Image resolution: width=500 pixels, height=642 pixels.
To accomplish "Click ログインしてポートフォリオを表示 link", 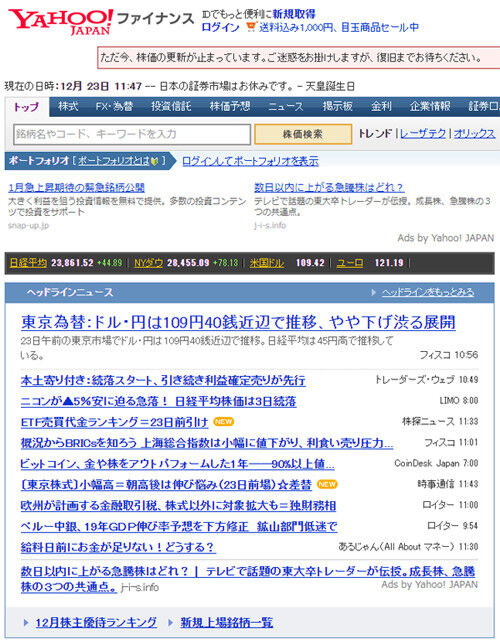I will pyautogui.click(x=250, y=161).
